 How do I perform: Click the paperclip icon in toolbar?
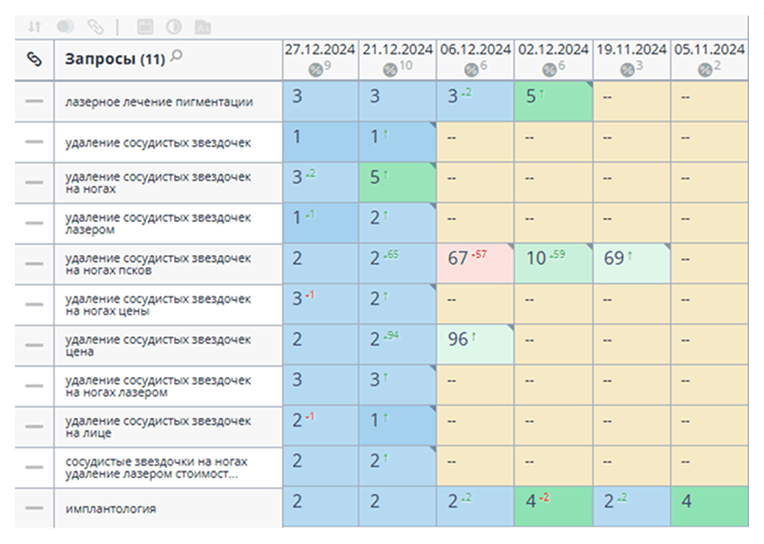(x=96, y=26)
